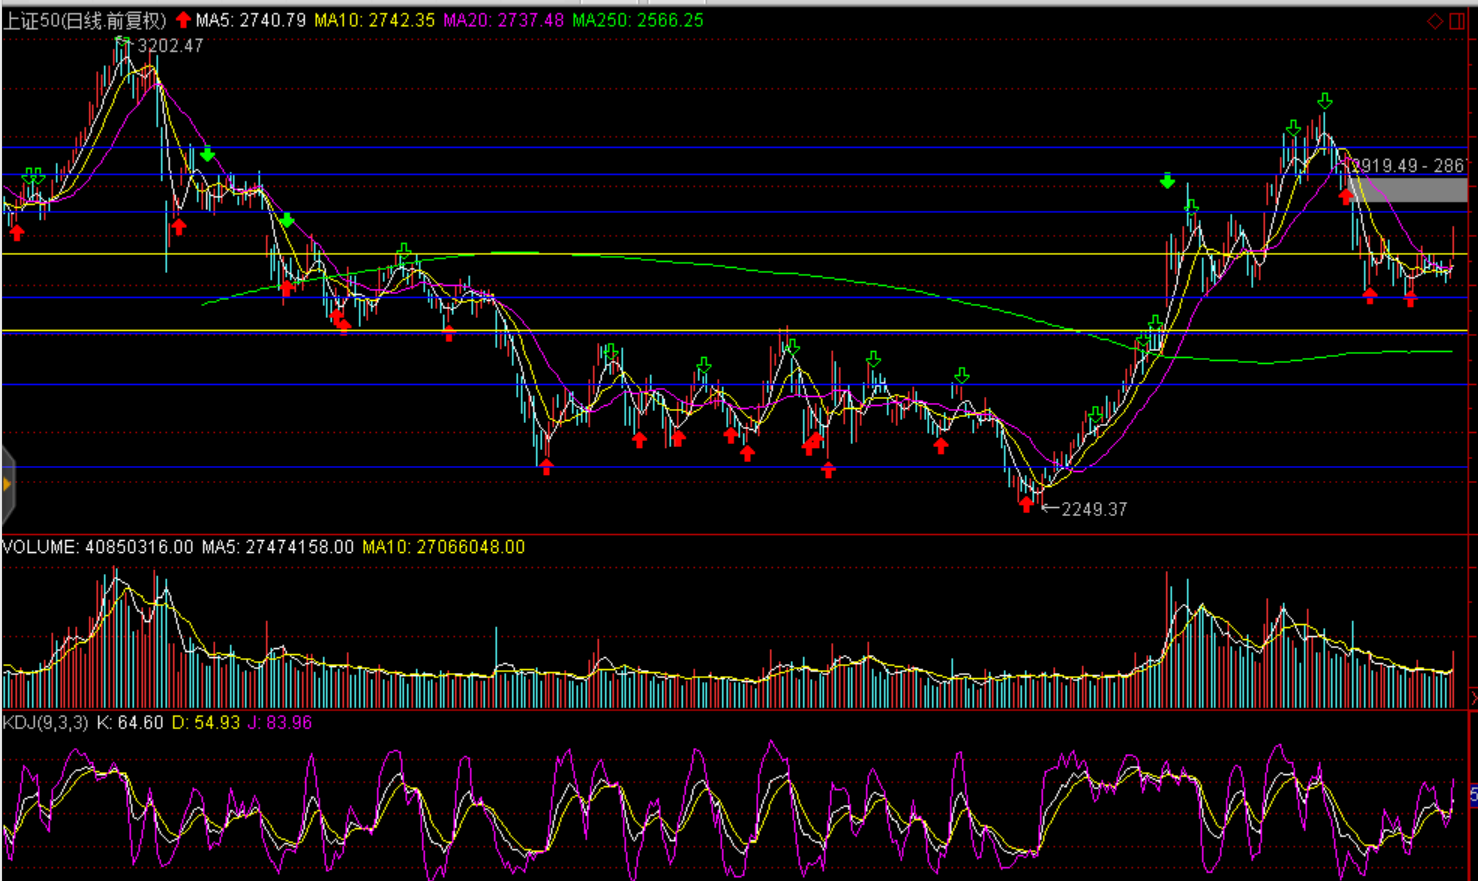Click the orange arrow tab on left edge
This screenshot has width=1478, height=881.
[x=7, y=485]
